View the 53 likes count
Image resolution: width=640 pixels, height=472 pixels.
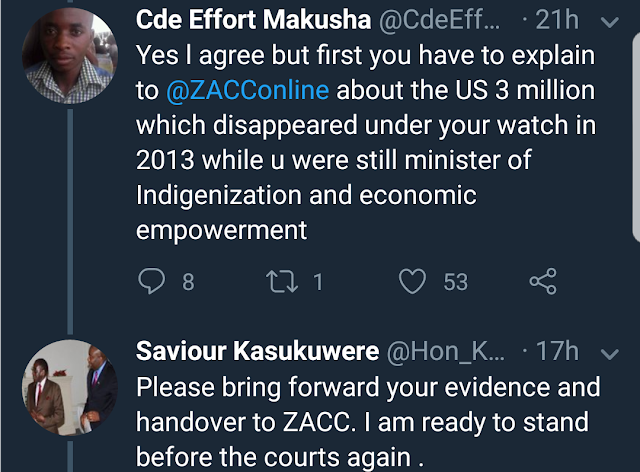[x=455, y=283]
